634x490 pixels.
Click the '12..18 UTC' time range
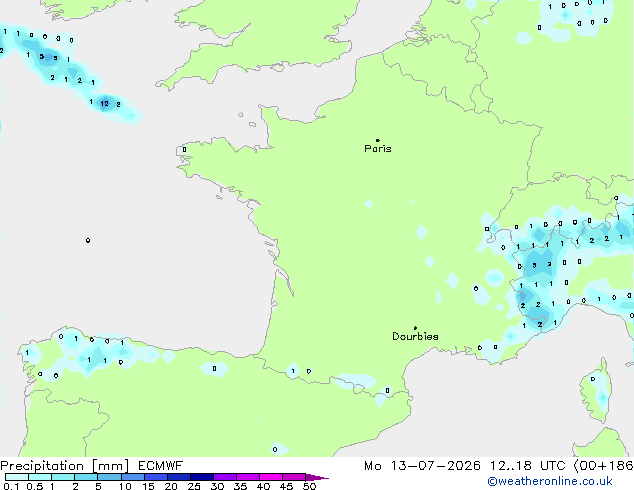tap(527, 466)
